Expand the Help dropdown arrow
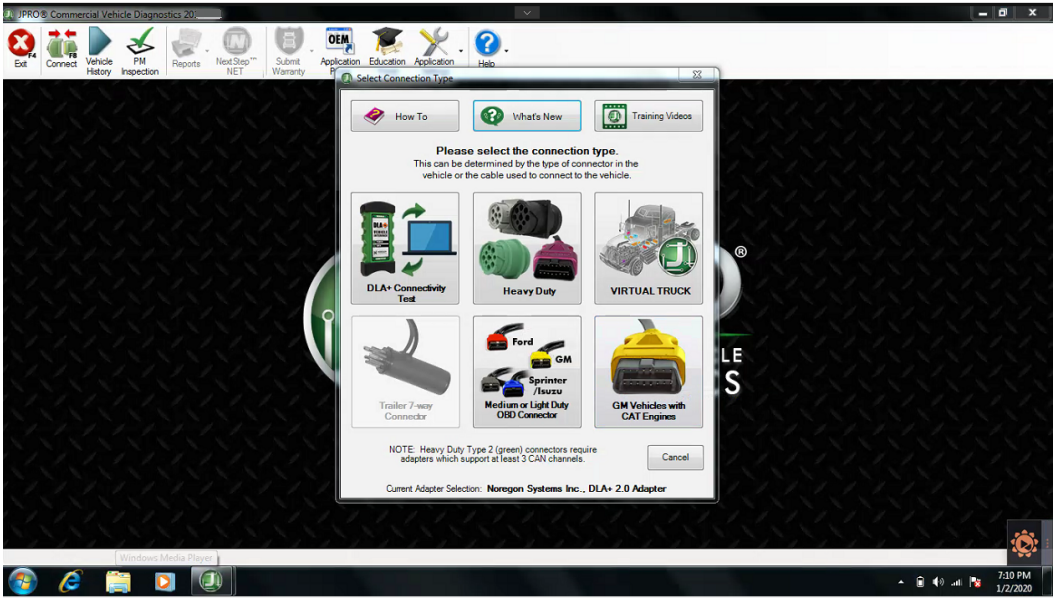 coord(506,51)
